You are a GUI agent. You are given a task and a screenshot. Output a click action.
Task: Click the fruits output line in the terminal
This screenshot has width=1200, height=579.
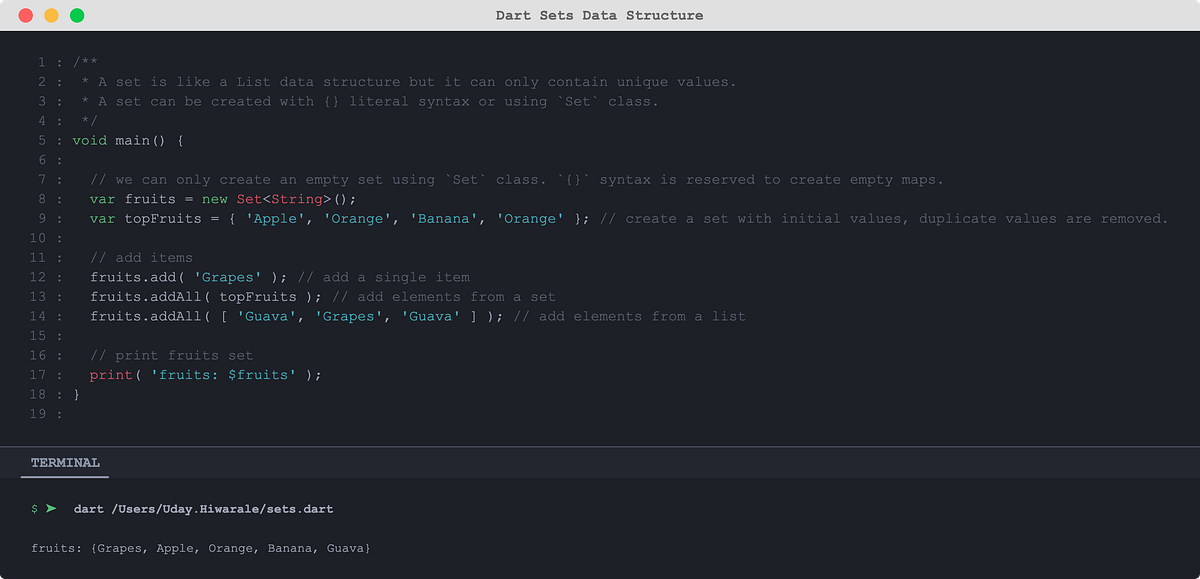click(x=200, y=548)
